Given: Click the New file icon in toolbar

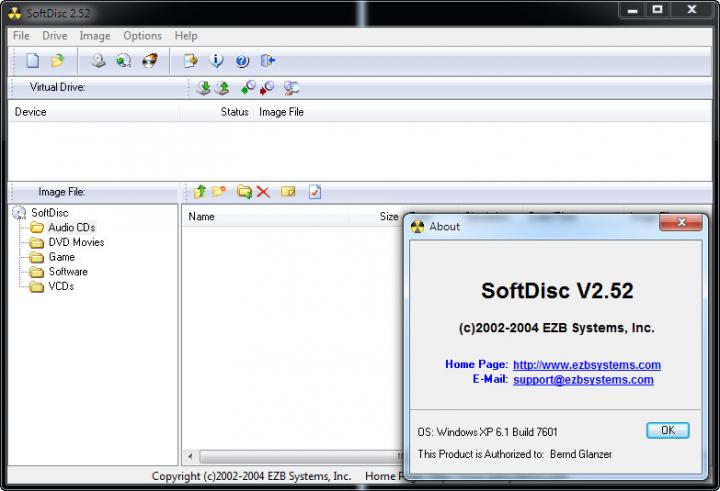Looking at the screenshot, I should (32, 61).
